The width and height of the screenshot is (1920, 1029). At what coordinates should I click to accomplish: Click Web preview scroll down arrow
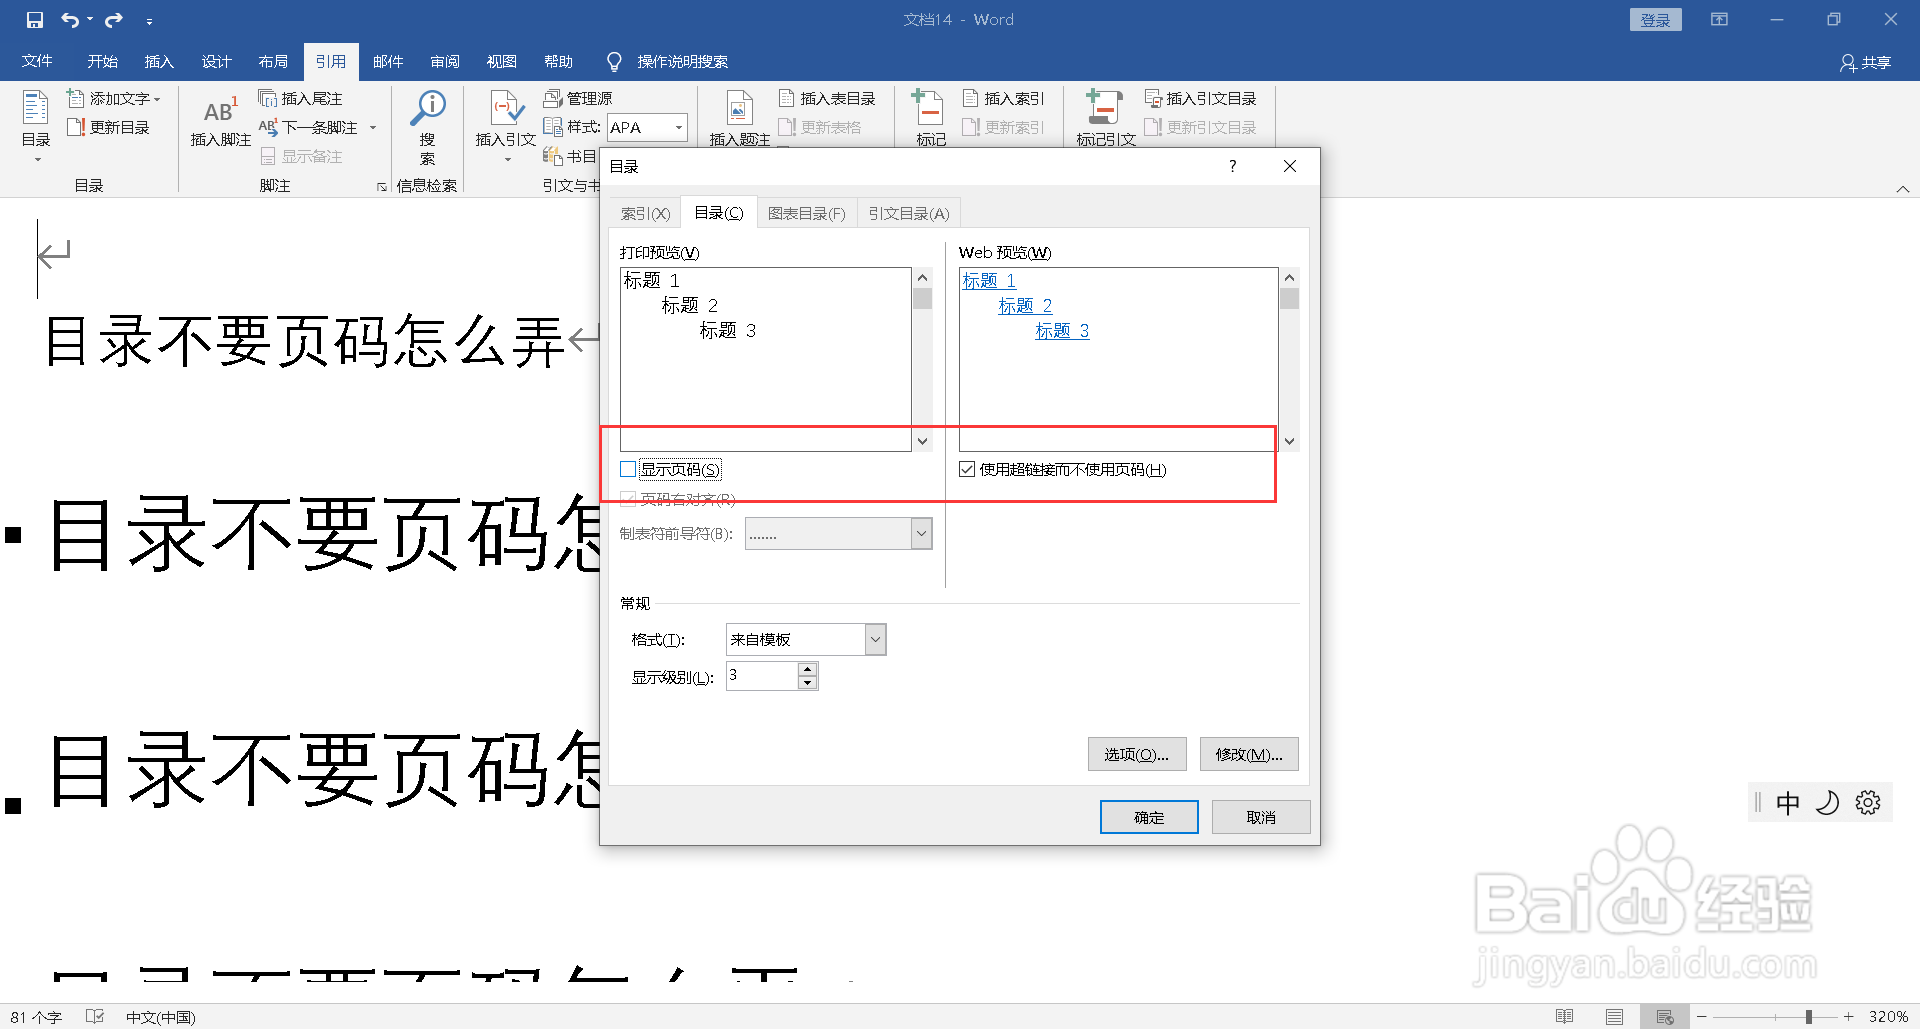(x=1289, y=441)
